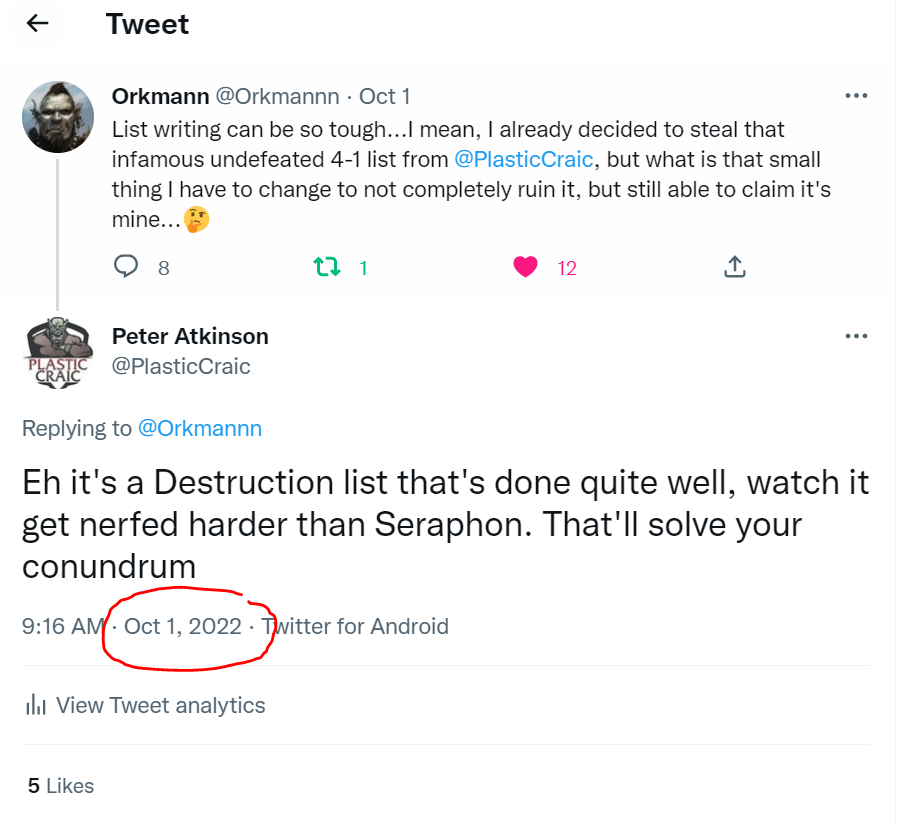Image resolution: width=918 pixels, height=822 pixels.
Task: Click the analytics bar chart icon
Action: (x=35, y=705)
